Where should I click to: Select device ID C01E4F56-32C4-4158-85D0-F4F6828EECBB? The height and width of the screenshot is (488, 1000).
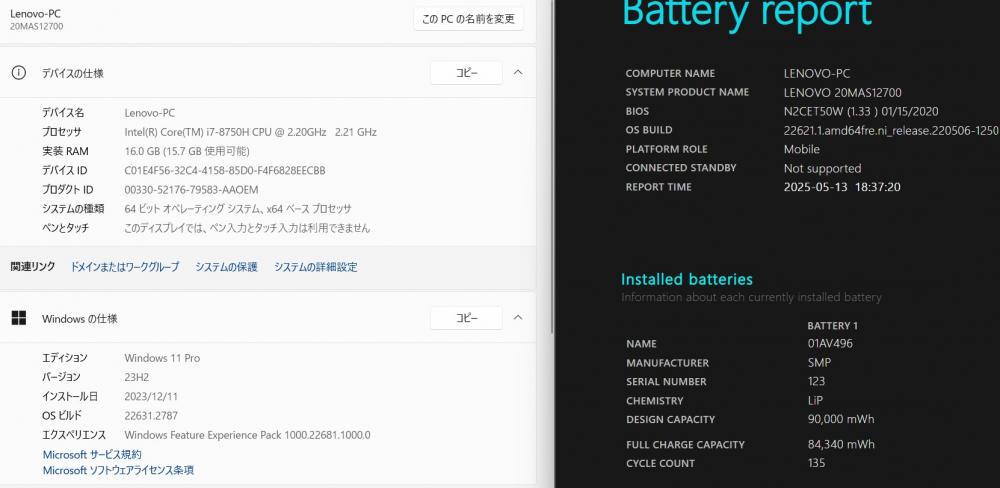[224, 170]
